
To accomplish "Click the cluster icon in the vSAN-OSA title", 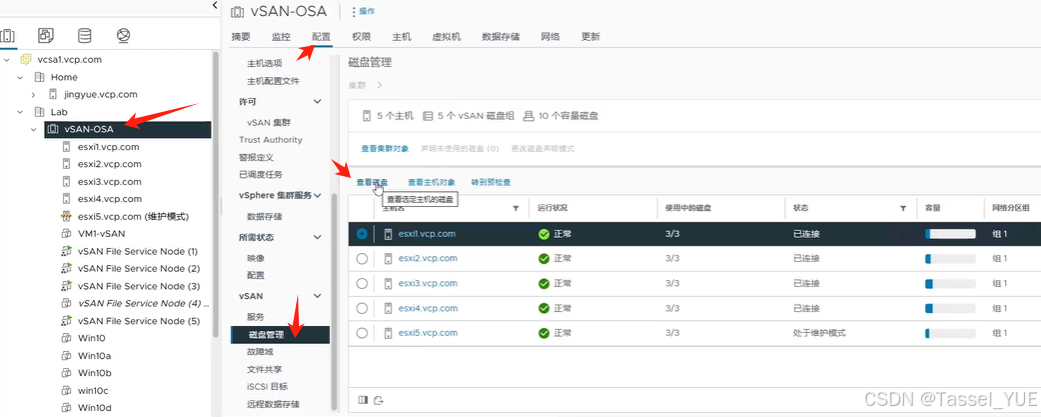I will tap(237, 12).
